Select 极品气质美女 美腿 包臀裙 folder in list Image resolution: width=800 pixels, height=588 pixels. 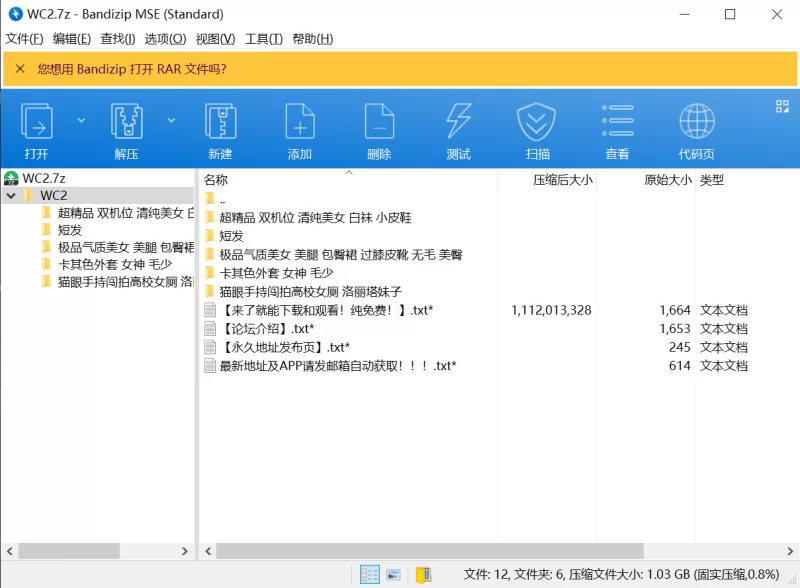[341, 255]
